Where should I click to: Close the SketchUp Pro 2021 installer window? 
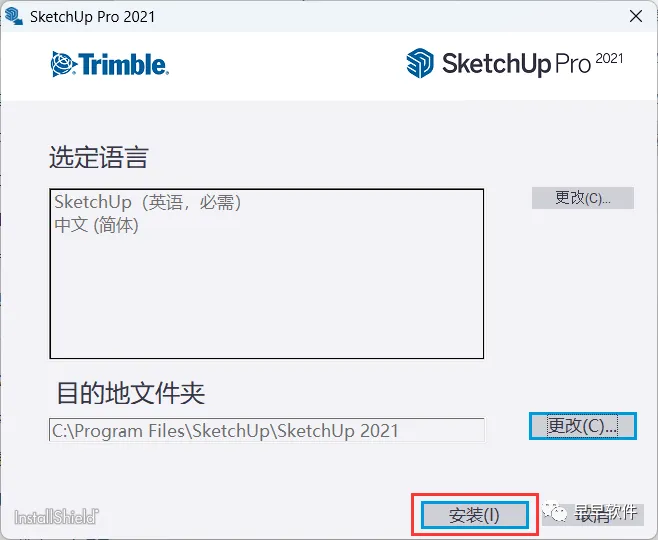(x=636, y=16)
